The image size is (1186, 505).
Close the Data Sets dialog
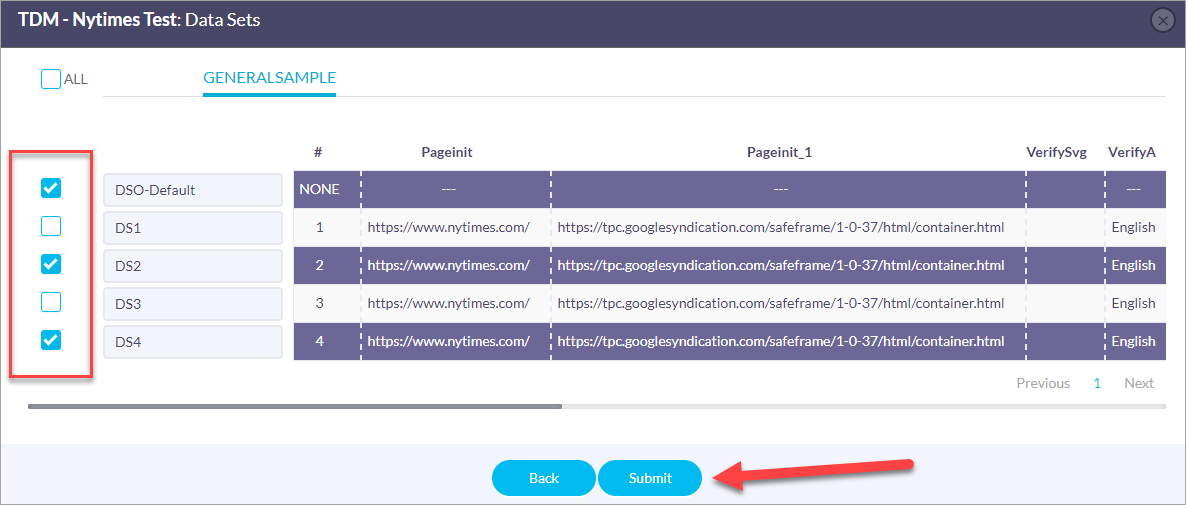pyautogui.click(x=1163, y=20)
